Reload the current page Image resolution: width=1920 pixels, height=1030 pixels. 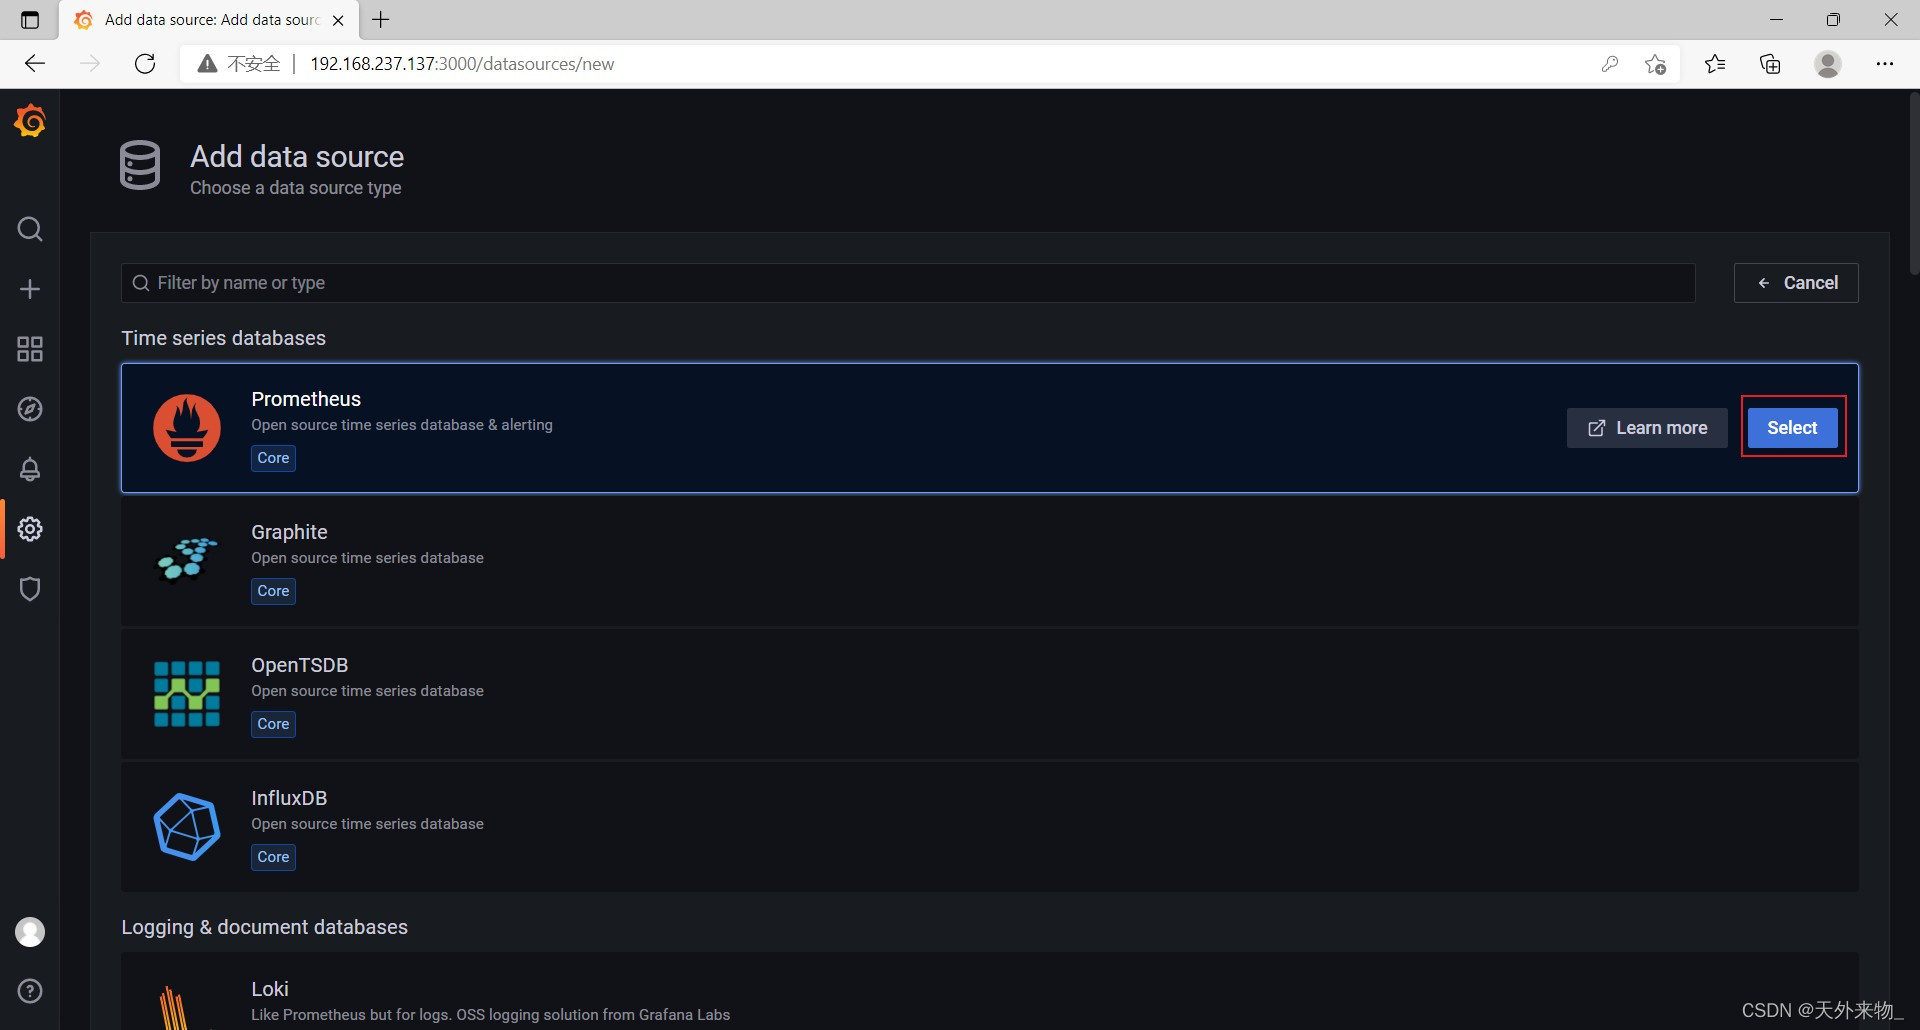pyautogui.click(x=145, y=64)
